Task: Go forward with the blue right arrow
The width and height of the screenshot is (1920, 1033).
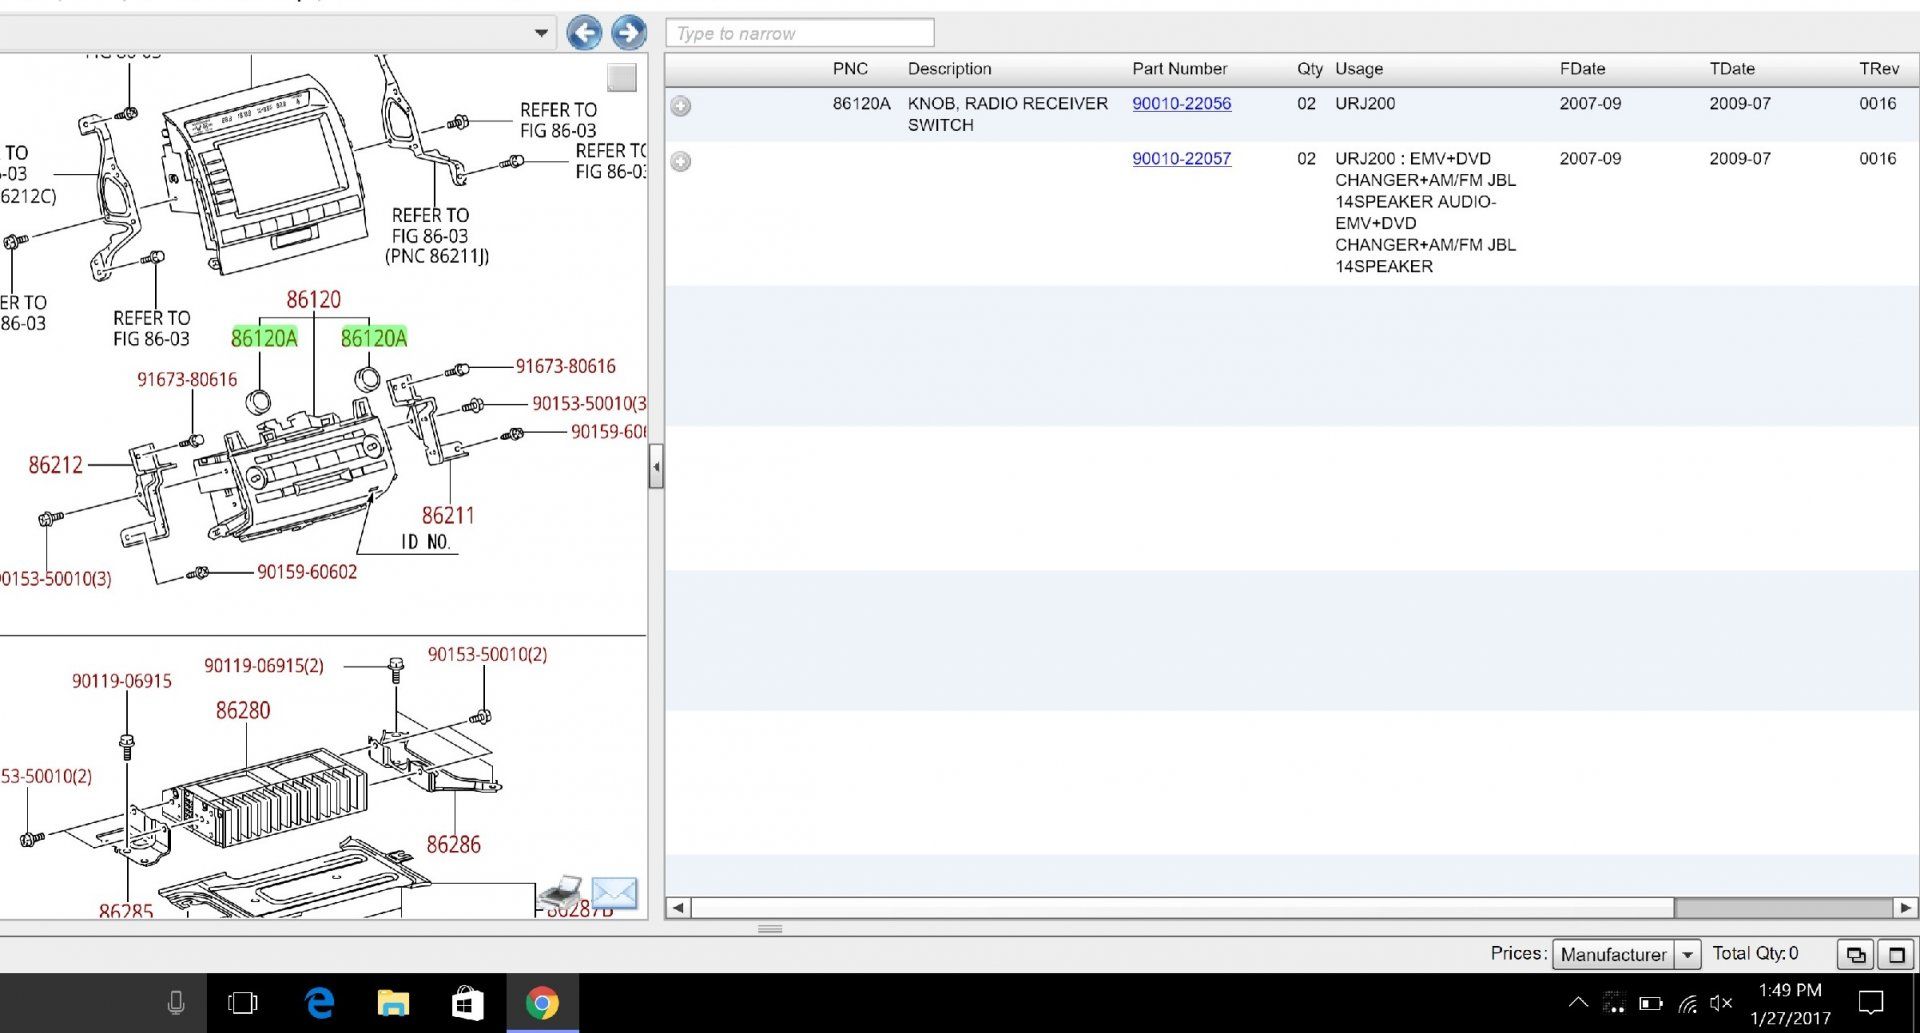Action: [x=629, y=33]
